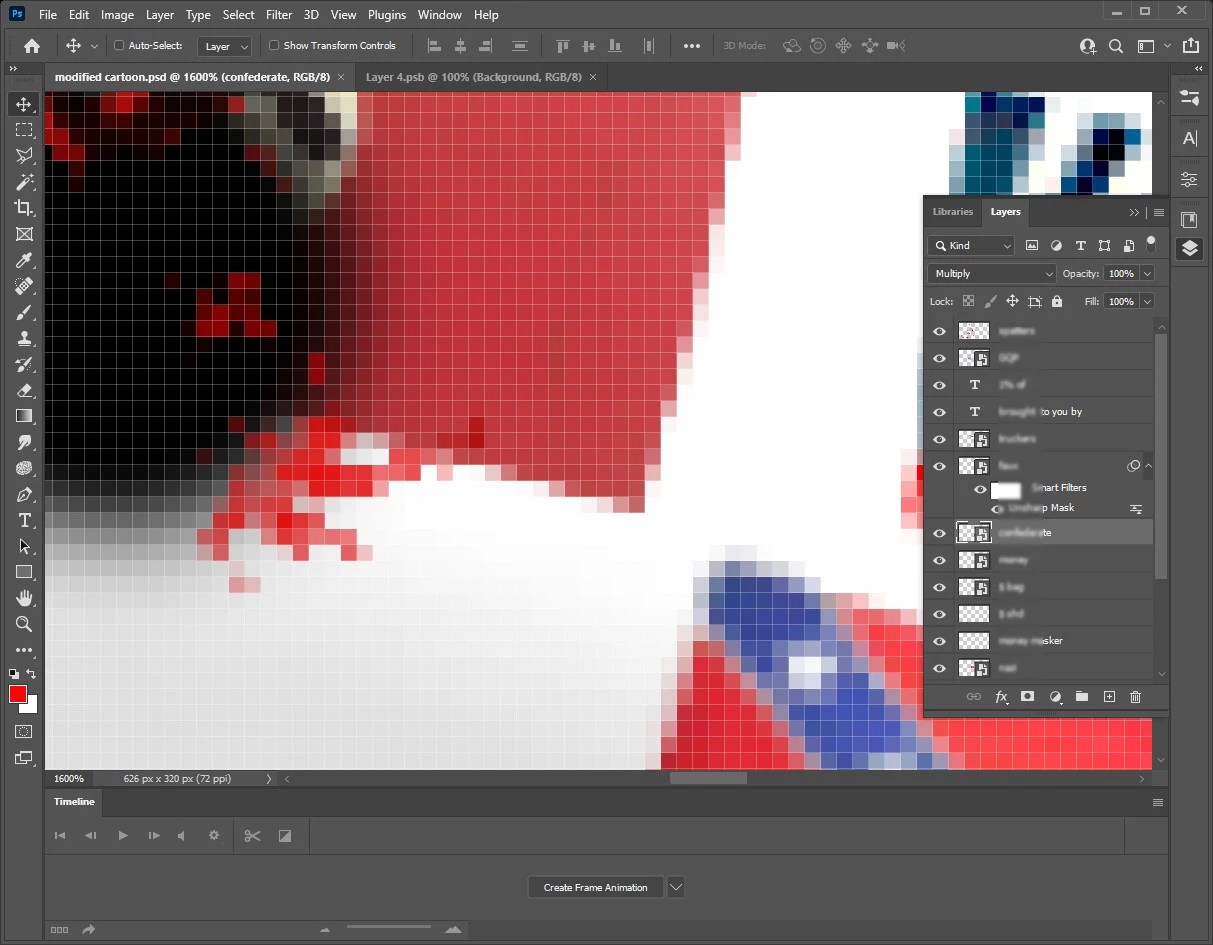Screen dimensions: 1213x945
Task: Open Auto-Select Layer dropdown
Action: click(x=224, y=46)
